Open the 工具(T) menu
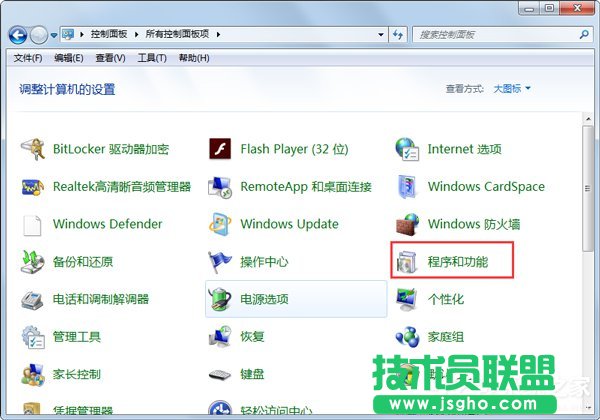Viewport: 600px width, 420px height. pyautogui.click(x=151, y=58)
